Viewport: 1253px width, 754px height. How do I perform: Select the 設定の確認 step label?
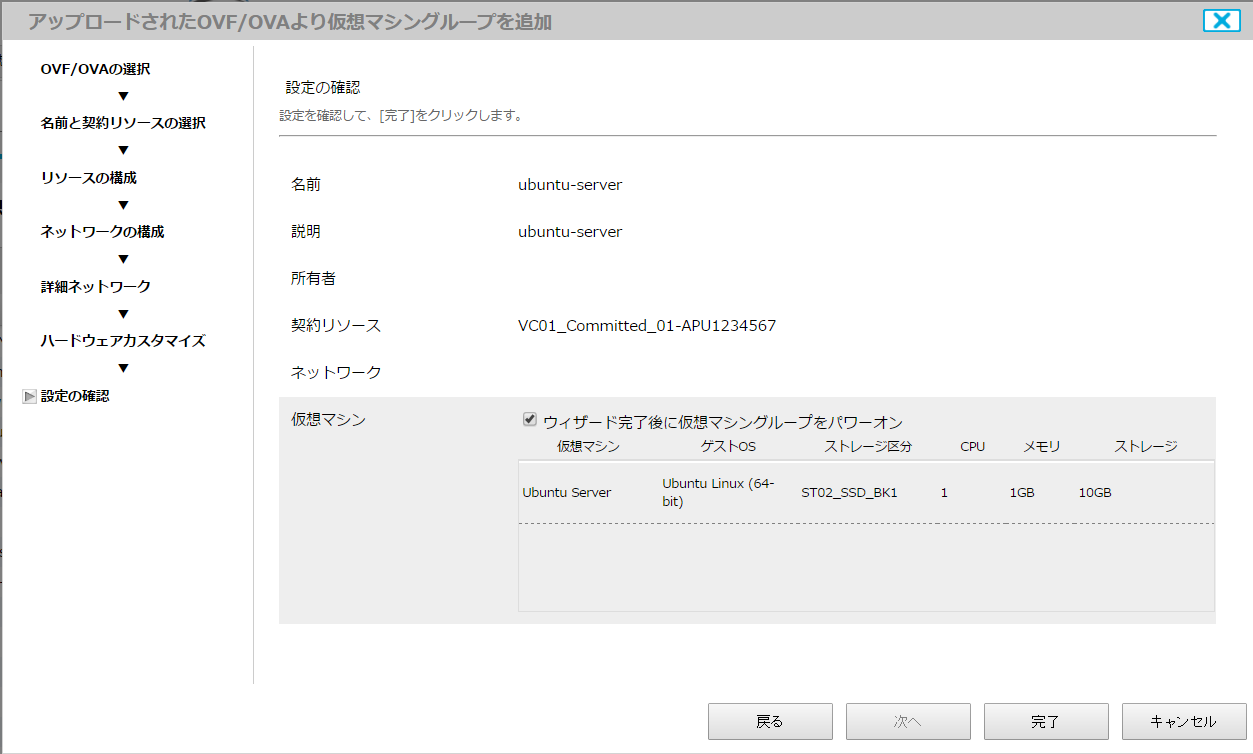tap(75, 395)
